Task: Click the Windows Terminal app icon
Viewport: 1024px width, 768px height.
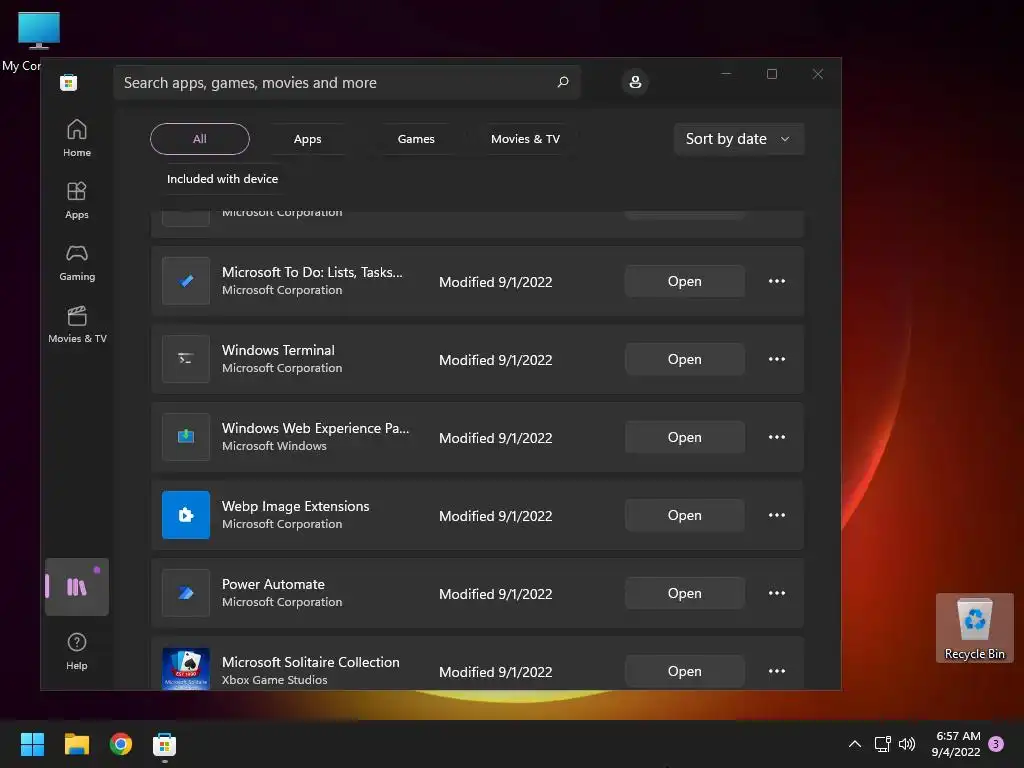Action: coord(186,359)
